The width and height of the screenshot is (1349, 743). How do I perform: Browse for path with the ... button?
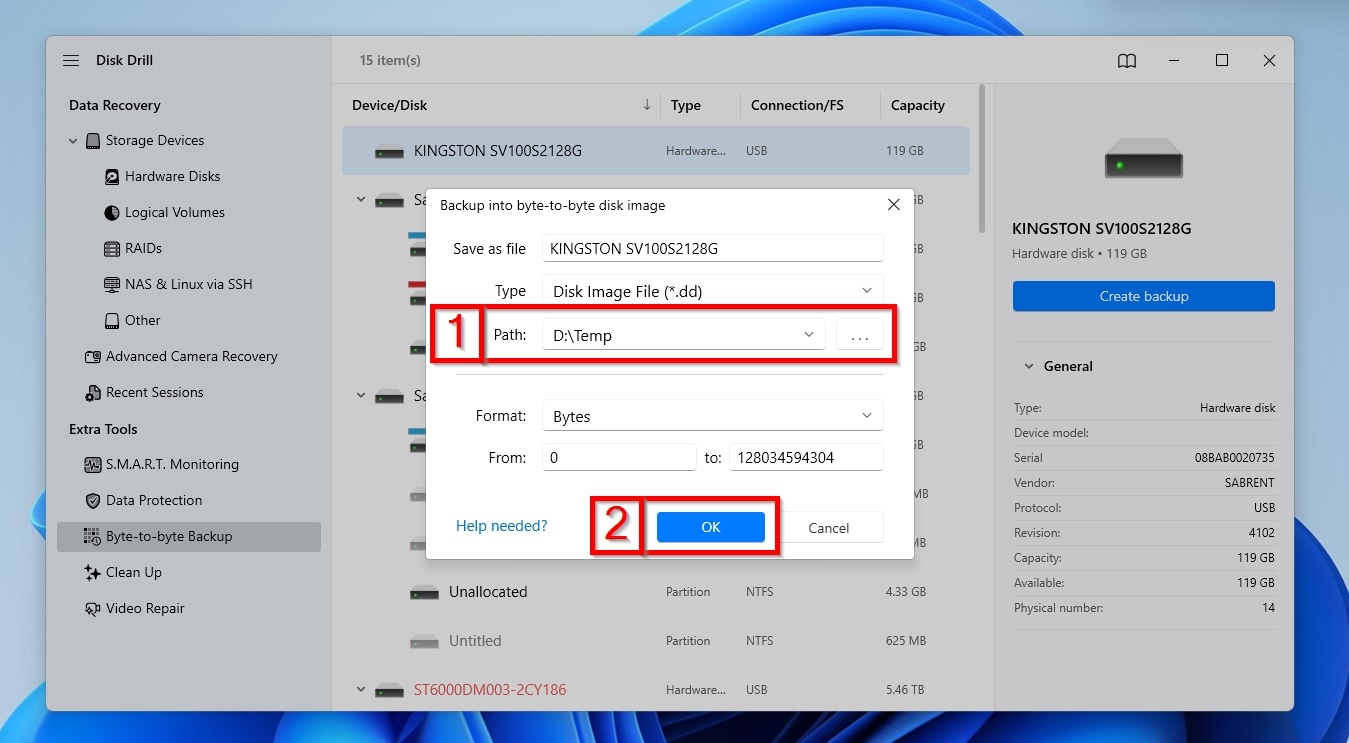click(860, 335)
